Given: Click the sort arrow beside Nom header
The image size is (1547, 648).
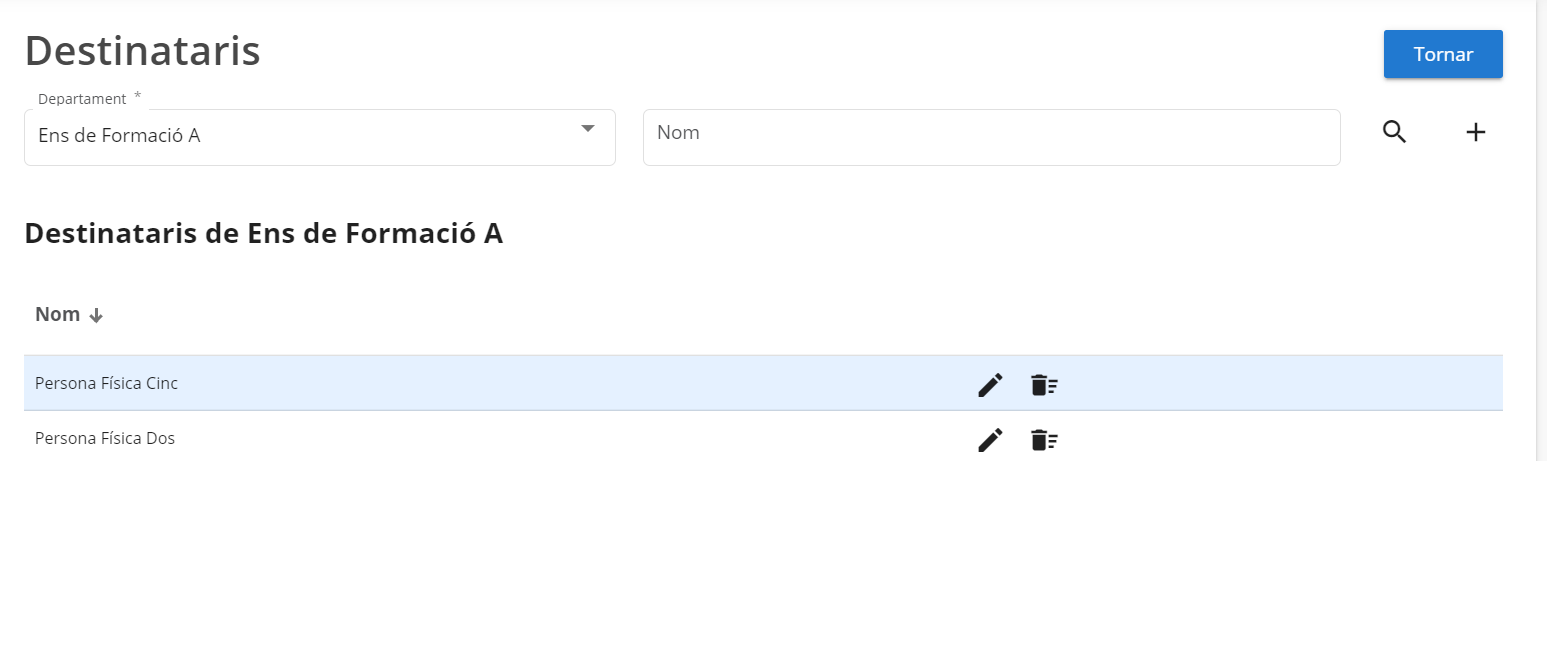Looking at the screenshot, I should 96,315.
